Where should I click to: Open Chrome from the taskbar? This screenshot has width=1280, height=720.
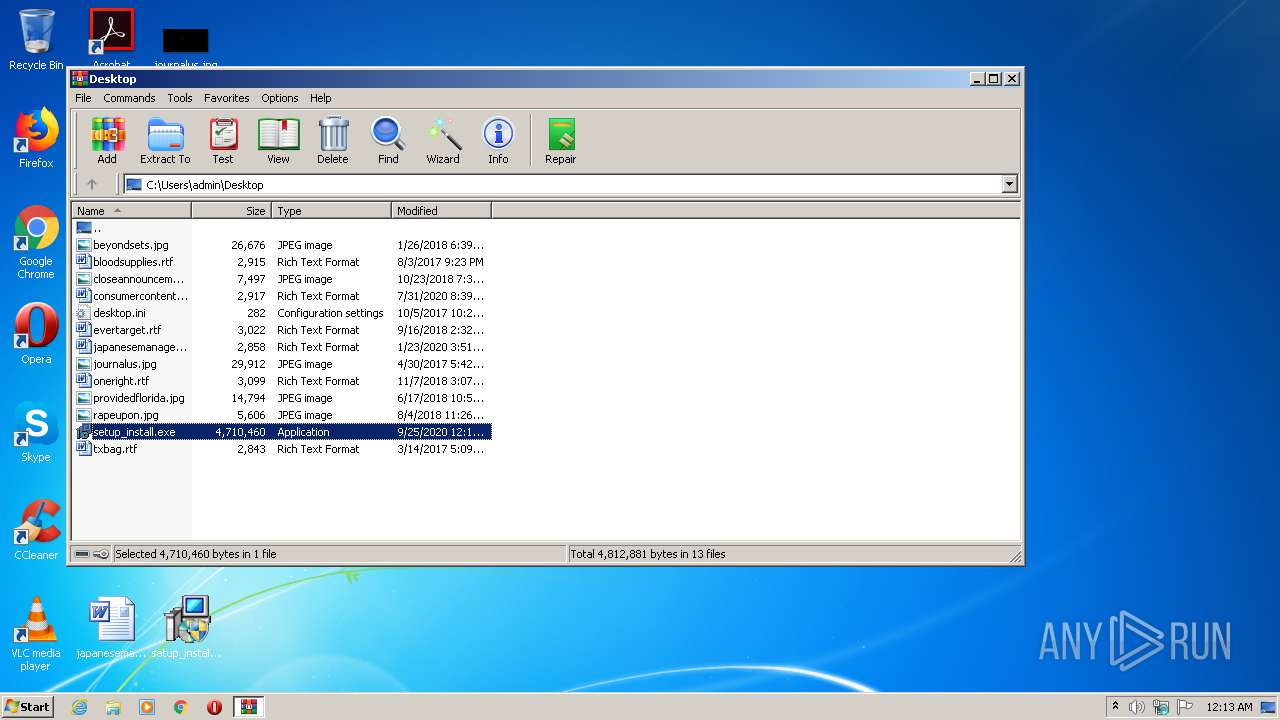pyautogui.click(x=181, y=707)
